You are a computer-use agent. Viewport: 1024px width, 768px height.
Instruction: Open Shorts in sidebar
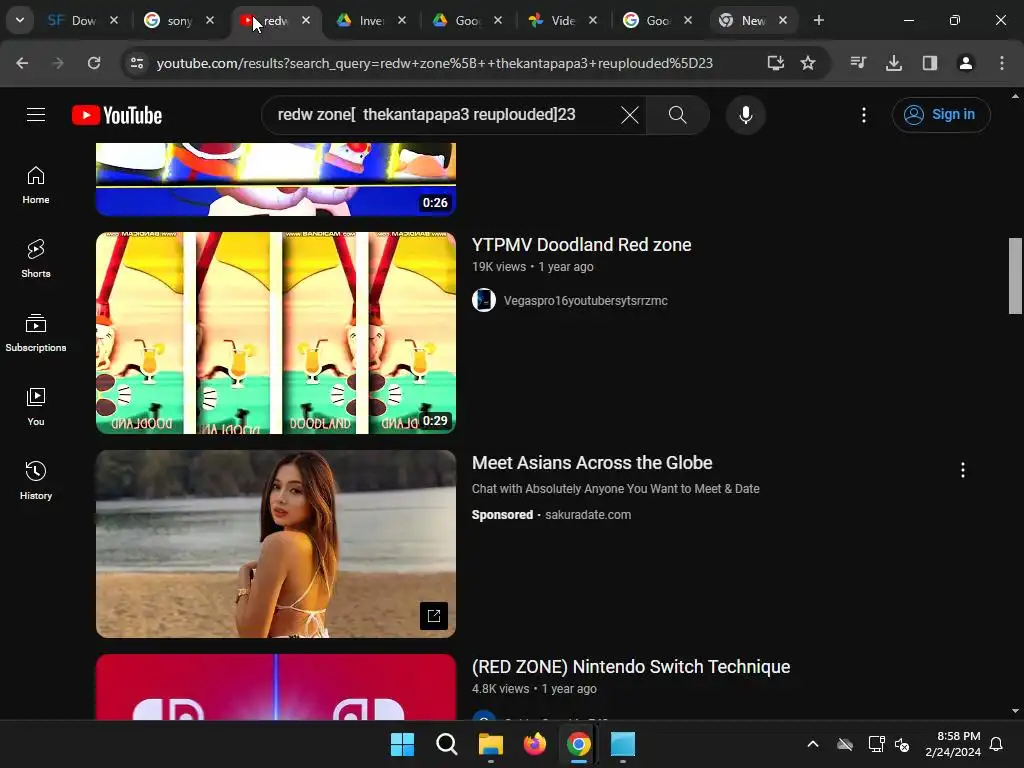coord(36,259)
